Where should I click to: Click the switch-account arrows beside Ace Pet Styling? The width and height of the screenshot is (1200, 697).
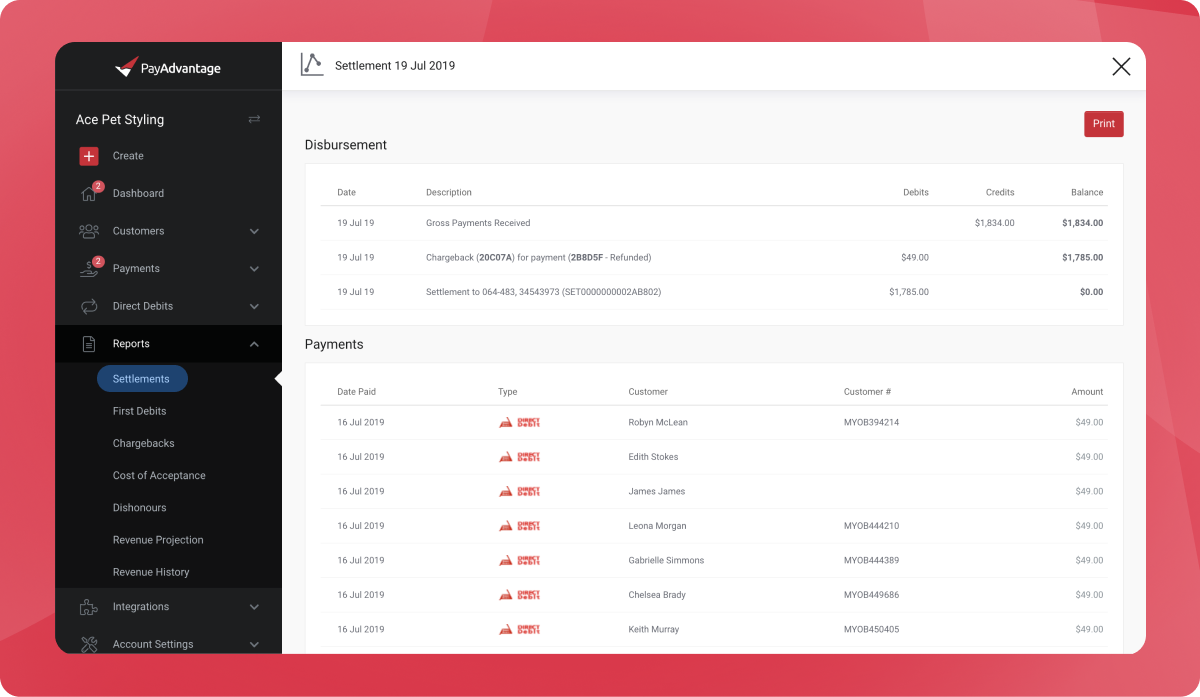254,119
